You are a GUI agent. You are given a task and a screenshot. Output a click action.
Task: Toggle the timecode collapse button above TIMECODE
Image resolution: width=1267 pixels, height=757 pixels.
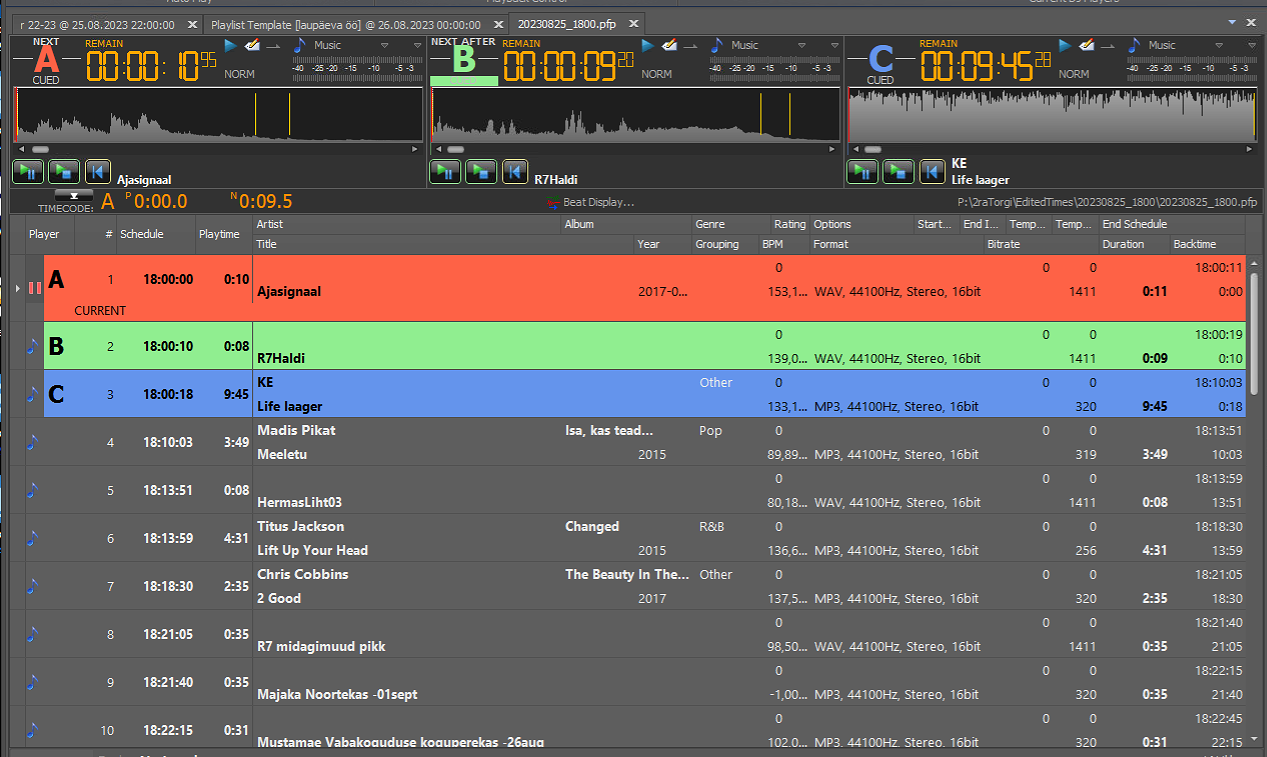73,195
